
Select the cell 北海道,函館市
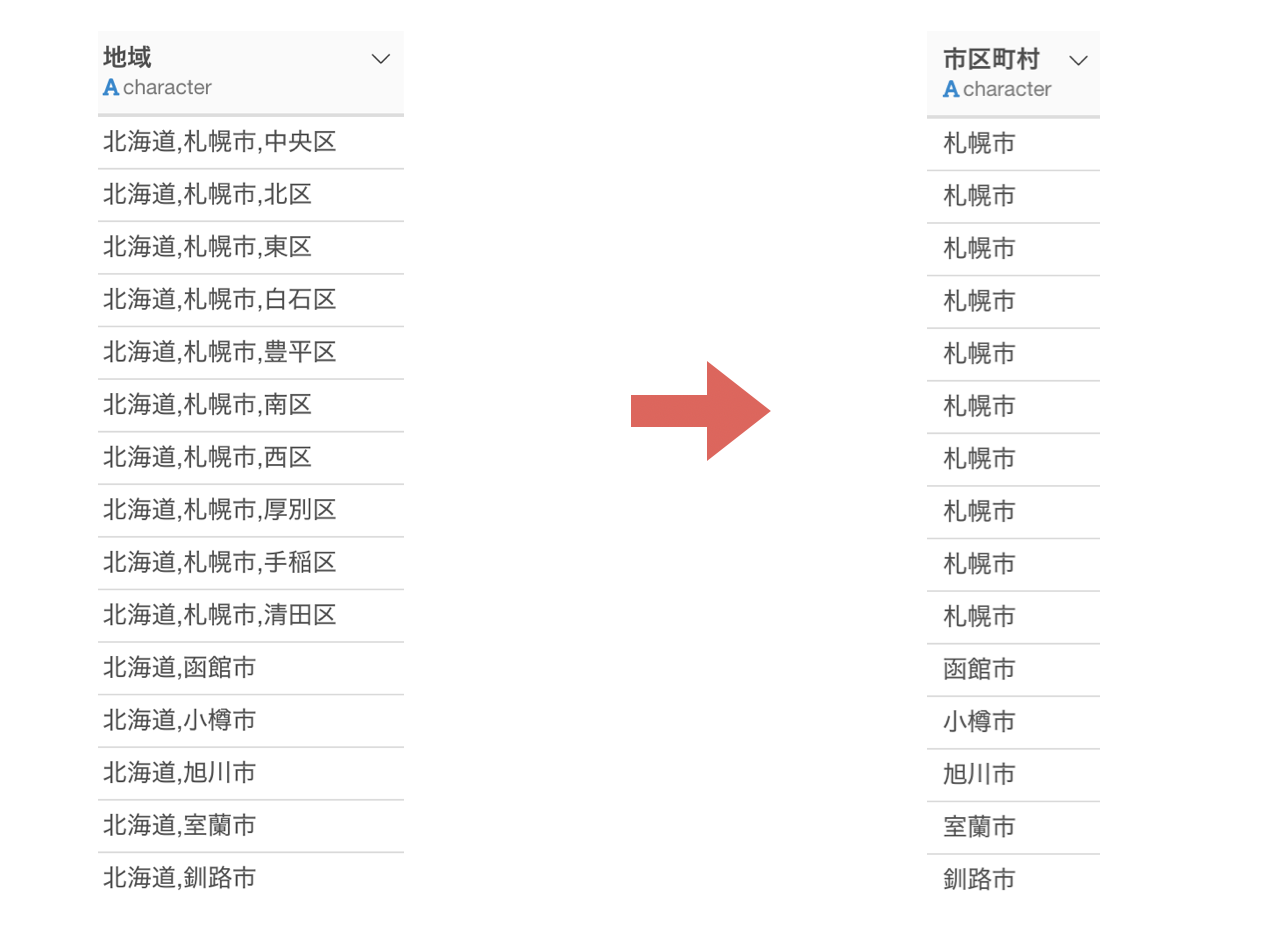[251, 668]
